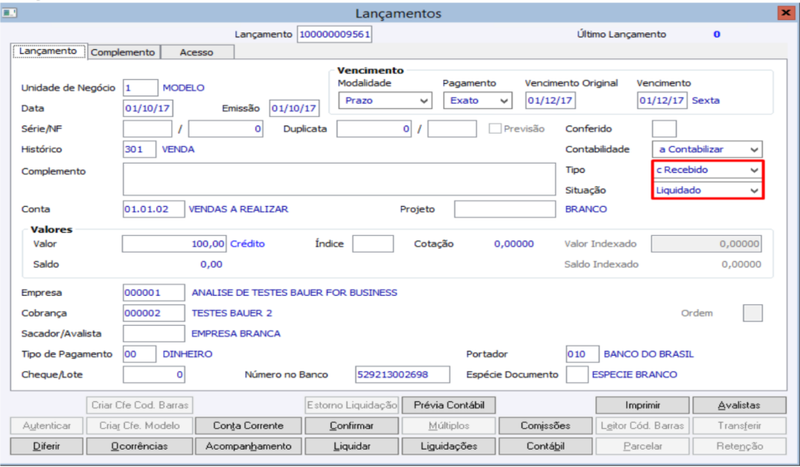Click the Complemento text area
Screen dimensions: 800x467
[x=339, y=179]
